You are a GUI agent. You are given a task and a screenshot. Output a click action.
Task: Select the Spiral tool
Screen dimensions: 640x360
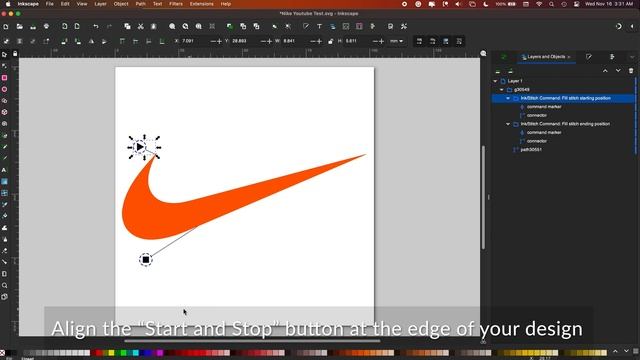coord(4,123)
